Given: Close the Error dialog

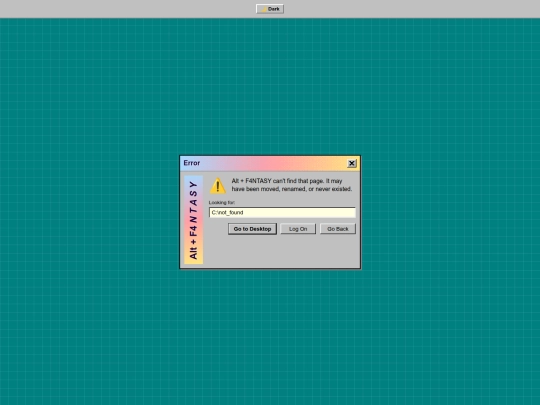Looking at the screenshot, I should tap(352, 163).
